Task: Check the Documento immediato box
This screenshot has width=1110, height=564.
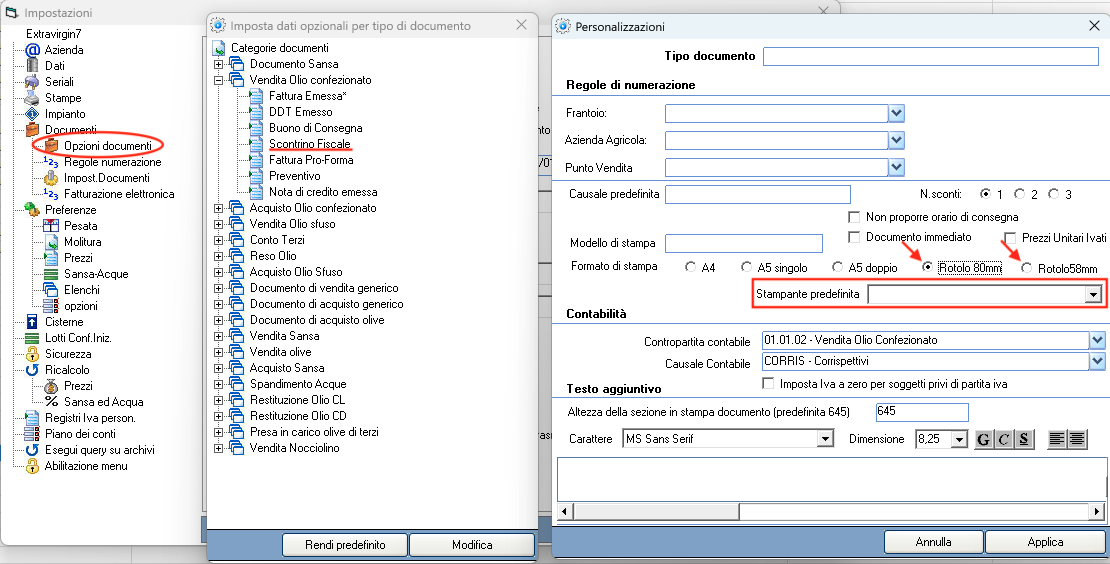Action: click(x=854, y=237)
